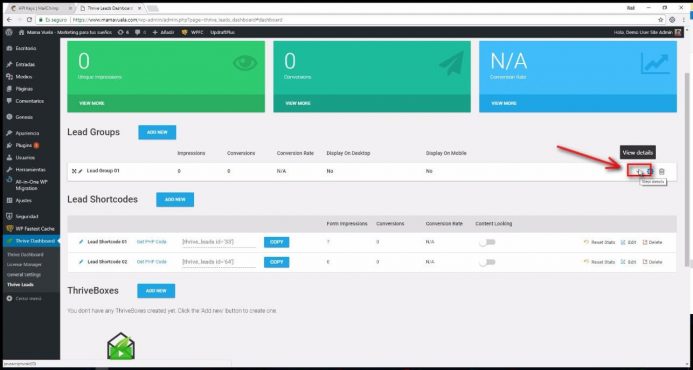This screenshot has width=693, height=370.
Task: Click the user avatar in admin bar
Action: click(678, 32)
